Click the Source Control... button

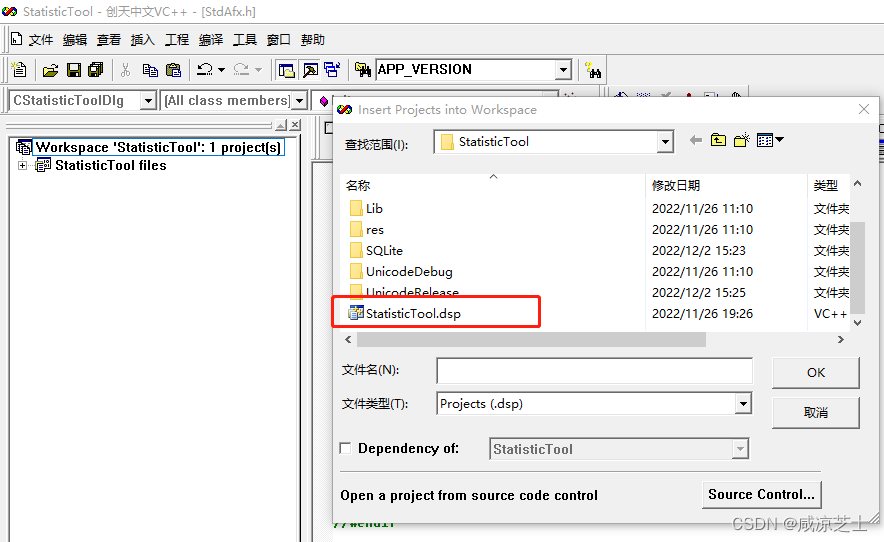(761, 494)
